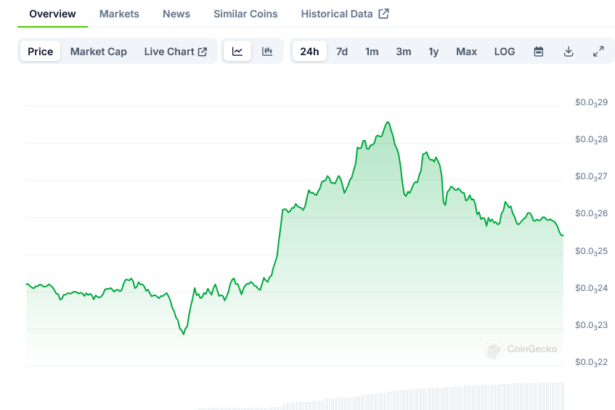The image size is (615, 410).
Task: Expand chart to fullscreen
Action: coord(598,51)
